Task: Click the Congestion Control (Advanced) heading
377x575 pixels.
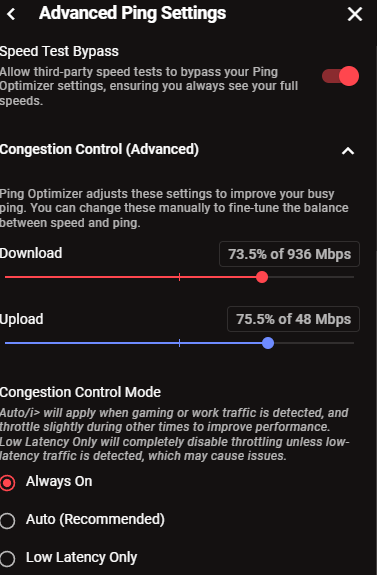Action: pyautogui.click(x=99, y=149)
